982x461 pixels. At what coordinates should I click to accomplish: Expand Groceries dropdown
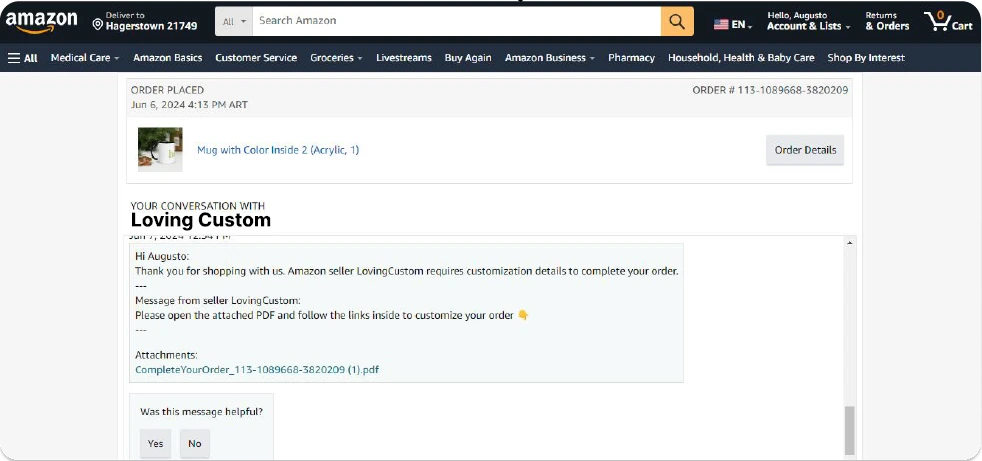point(336,58)
